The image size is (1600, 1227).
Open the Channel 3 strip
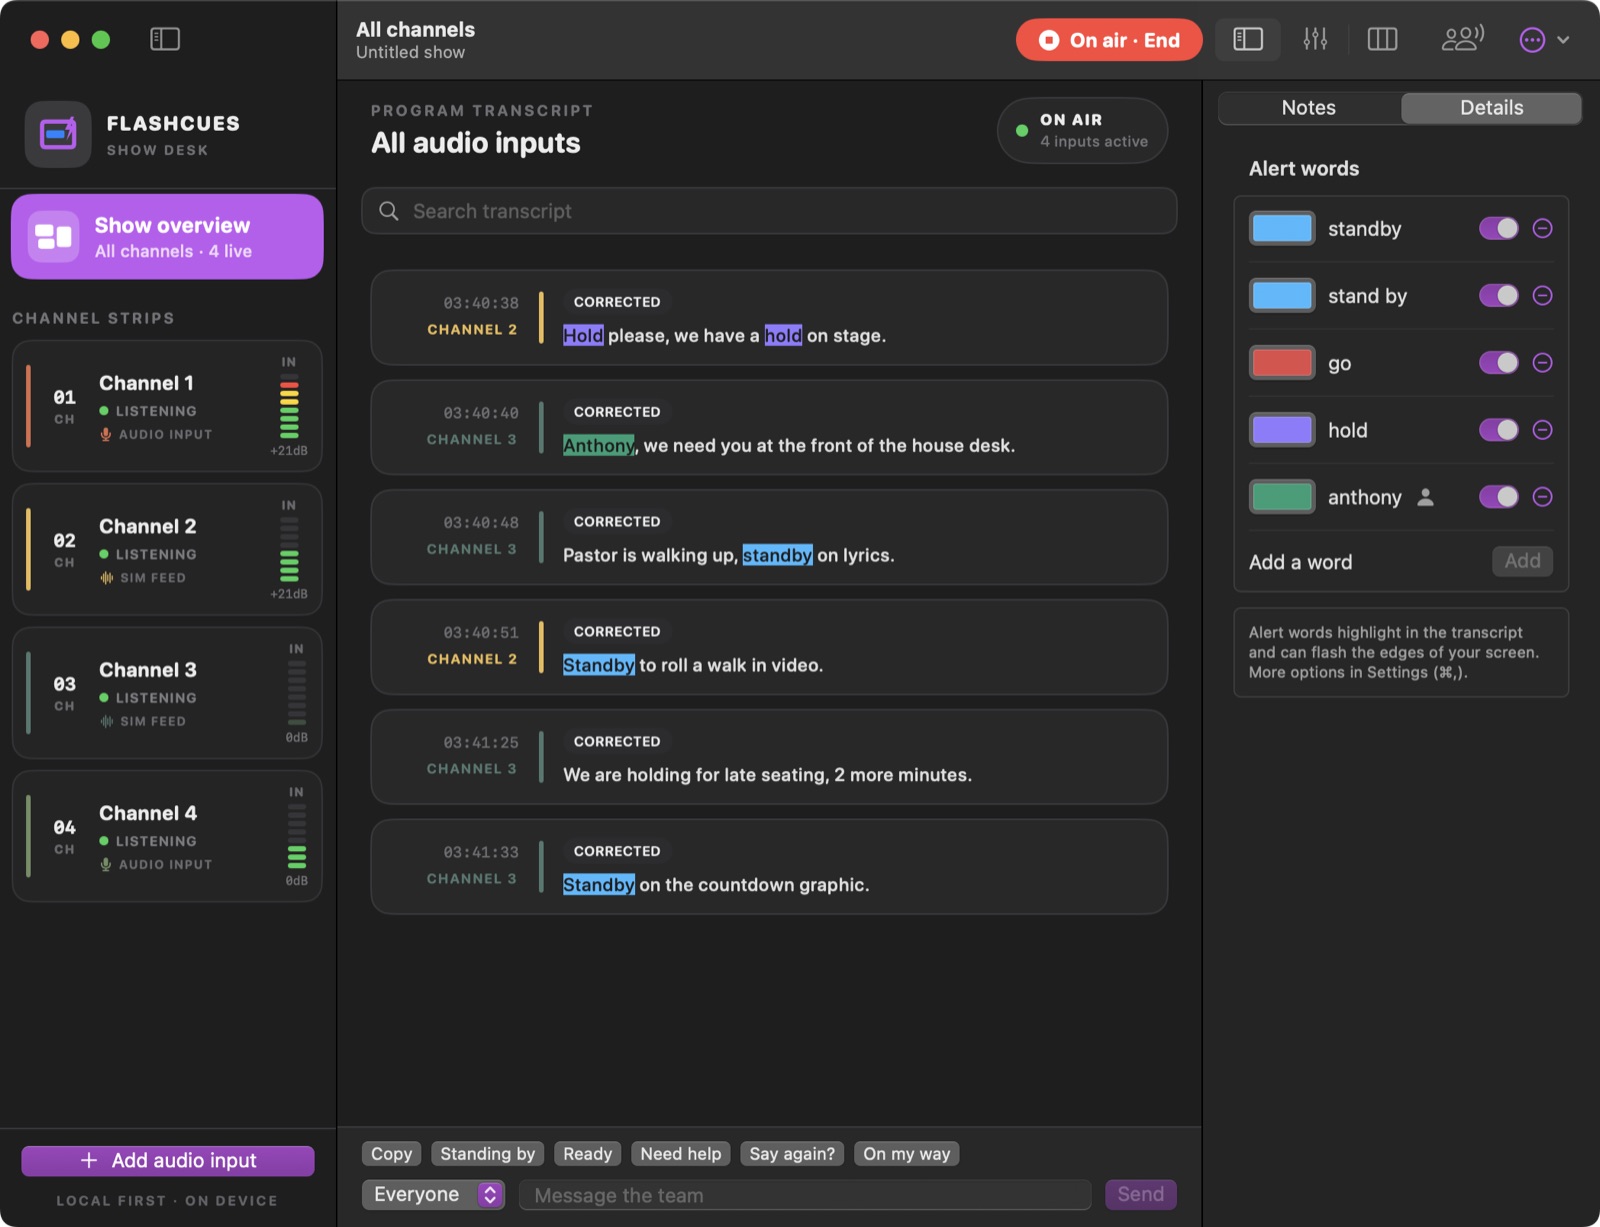[167, 693]
